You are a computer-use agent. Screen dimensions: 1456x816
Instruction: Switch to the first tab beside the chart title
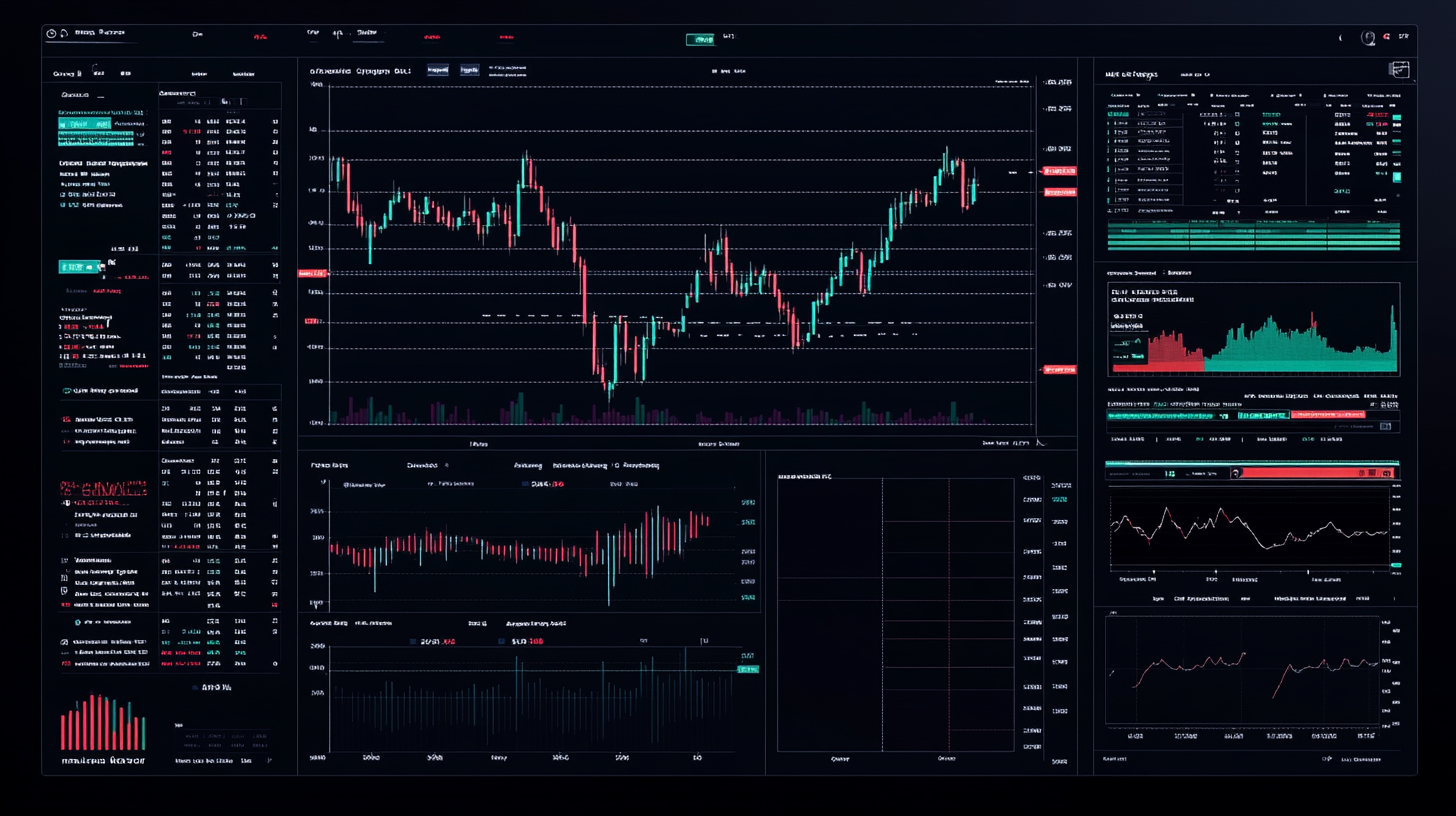(438, 70)
